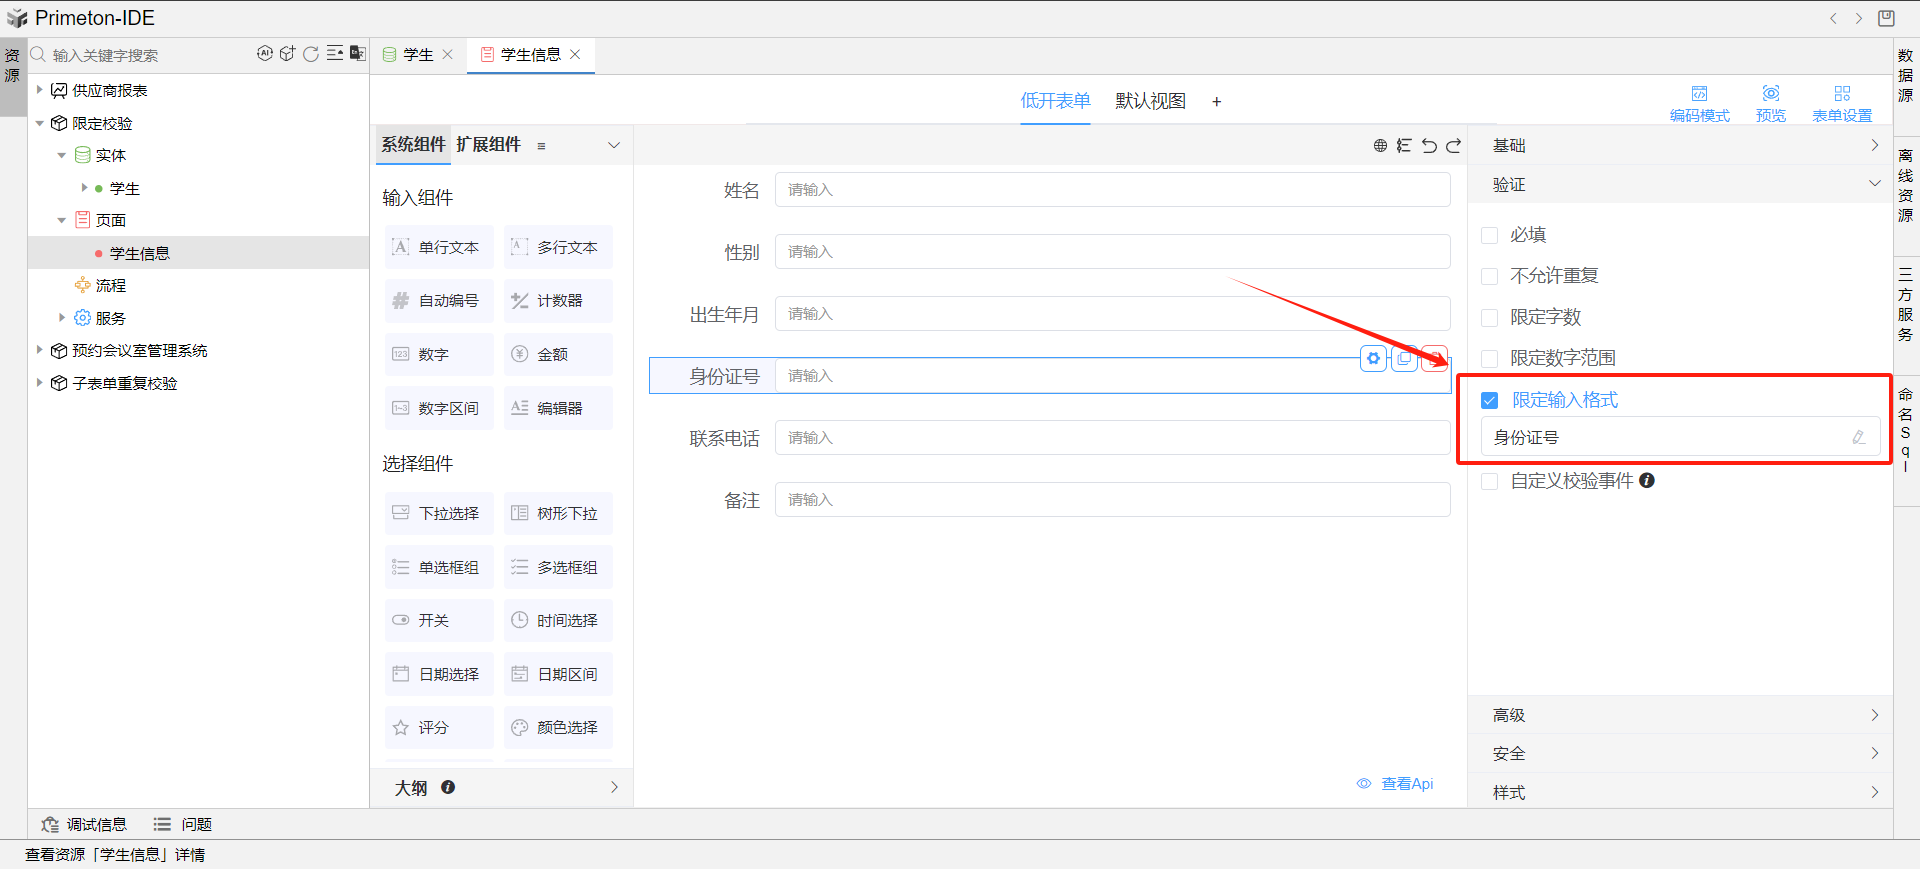Switch to 默认视图 view tab

click(x=1150, y=101)
